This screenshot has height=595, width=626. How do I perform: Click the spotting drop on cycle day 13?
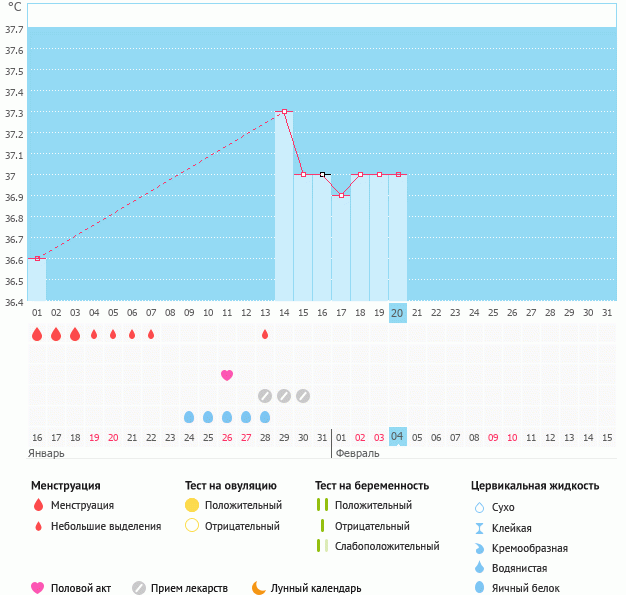point(265,334)
